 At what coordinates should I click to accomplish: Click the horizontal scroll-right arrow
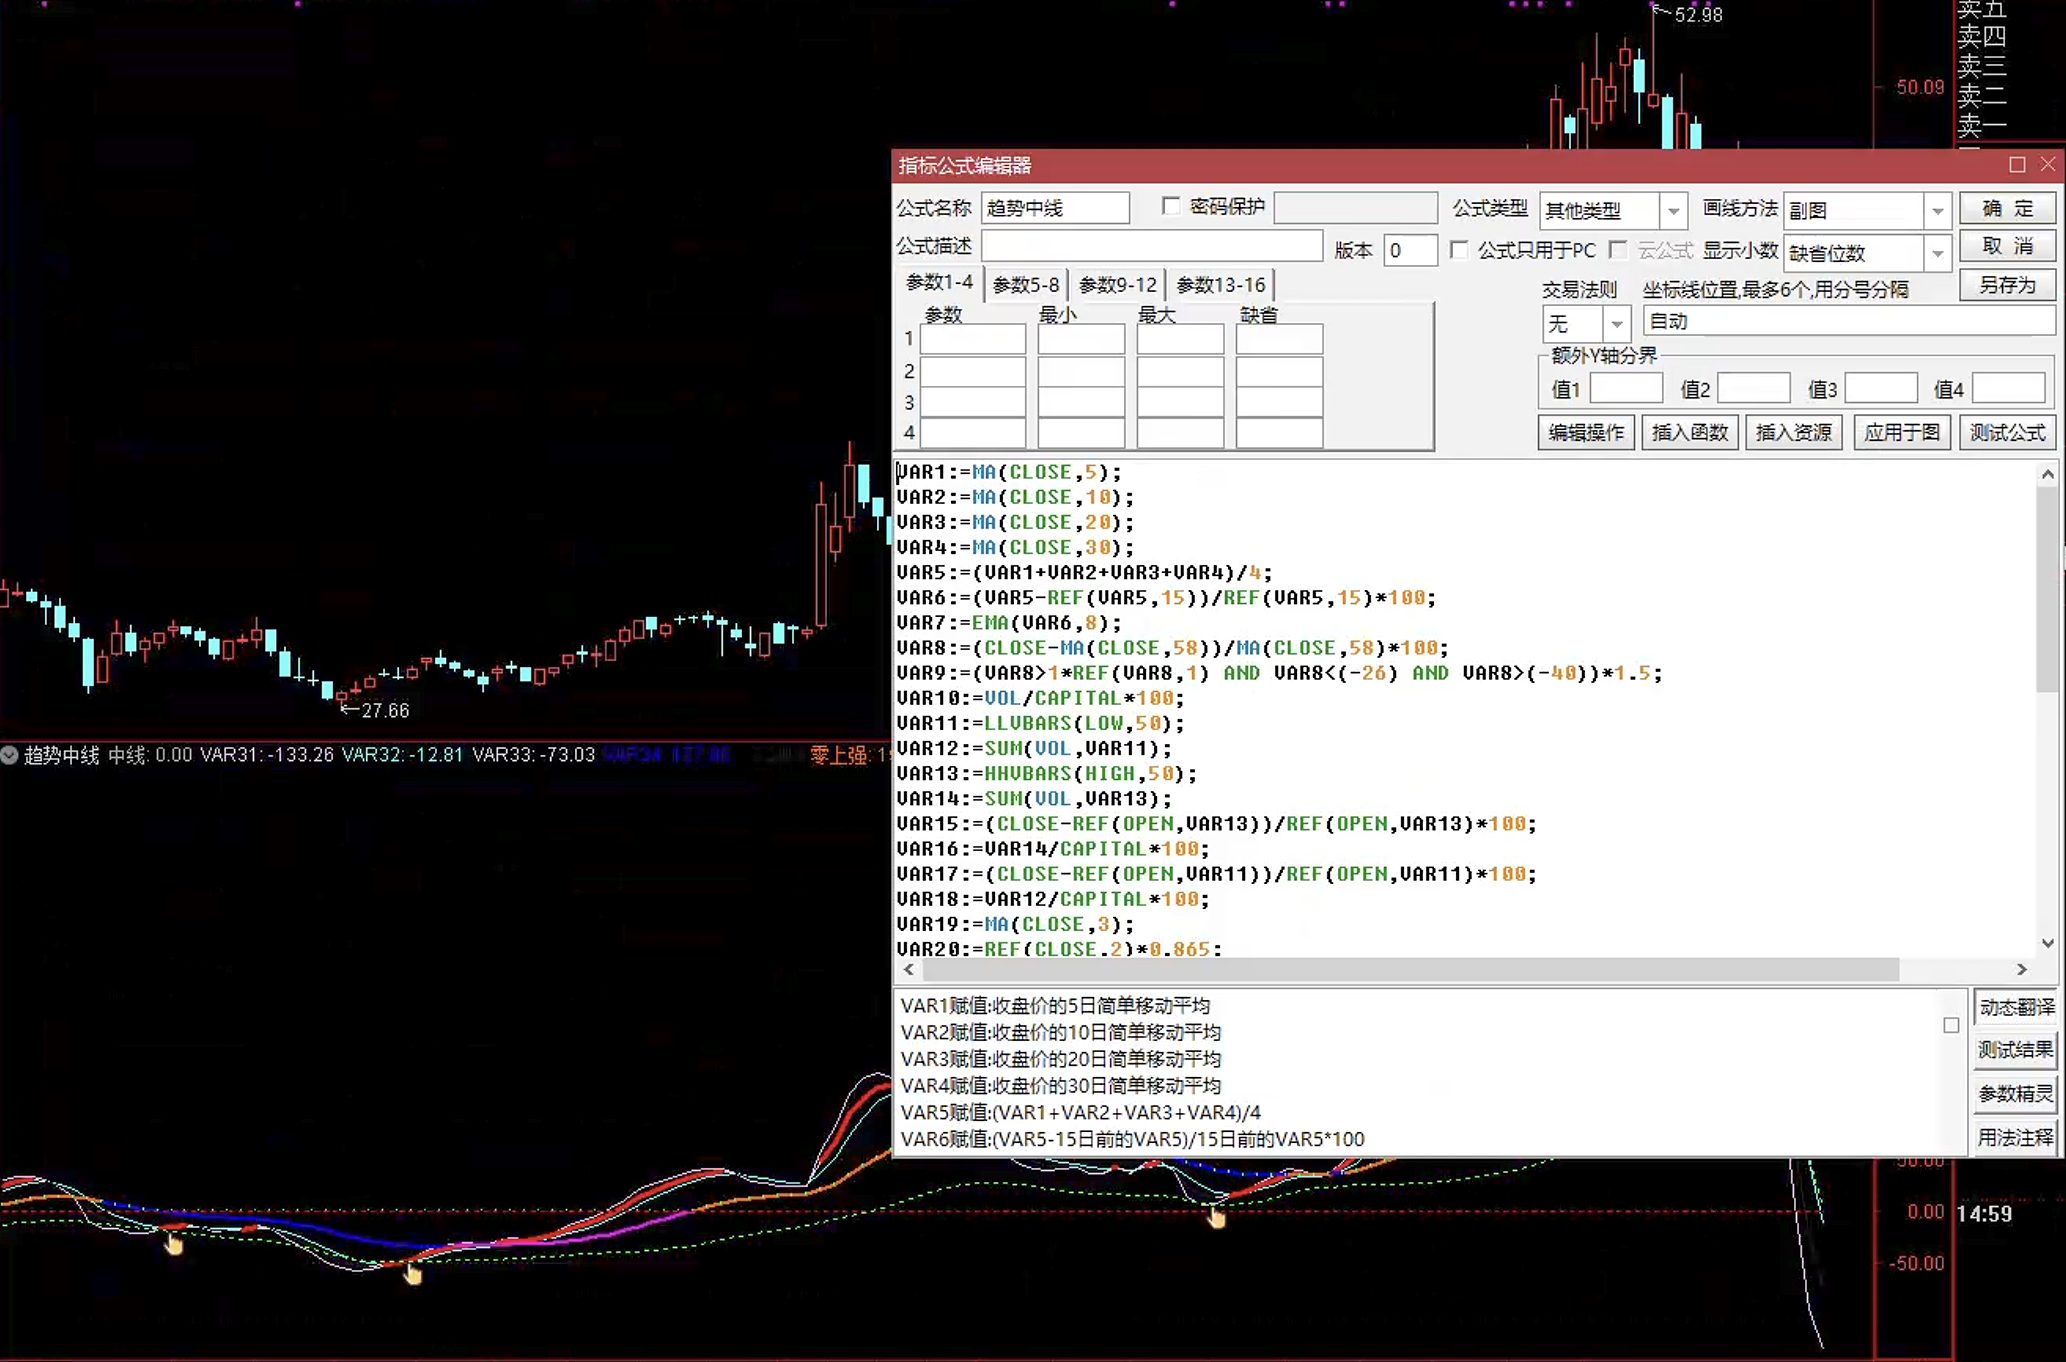point(2022,969)
